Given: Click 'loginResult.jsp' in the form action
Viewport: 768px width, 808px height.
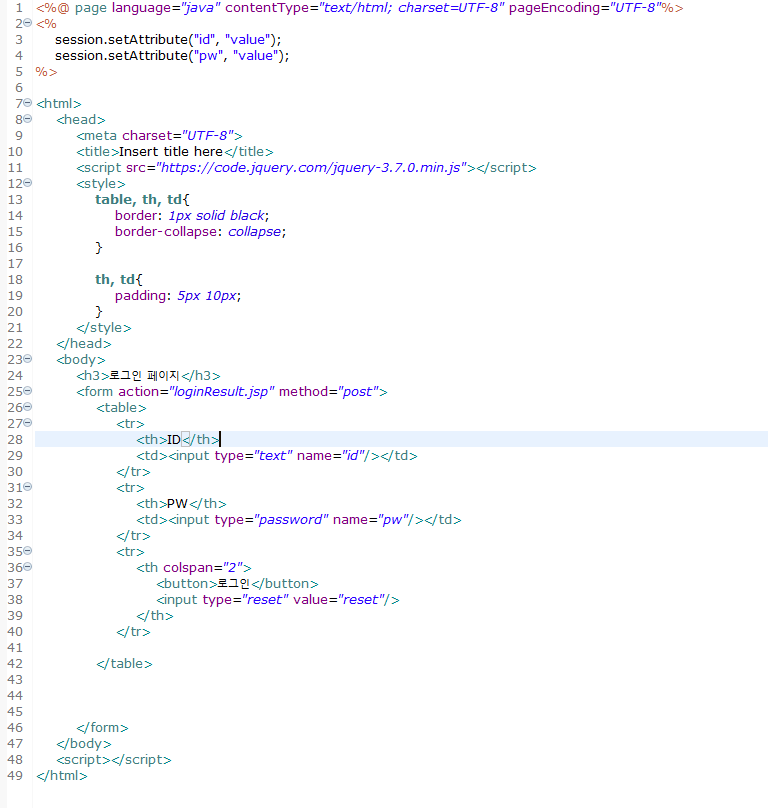Looking at the screenshot, I should [x=222, y=392].
